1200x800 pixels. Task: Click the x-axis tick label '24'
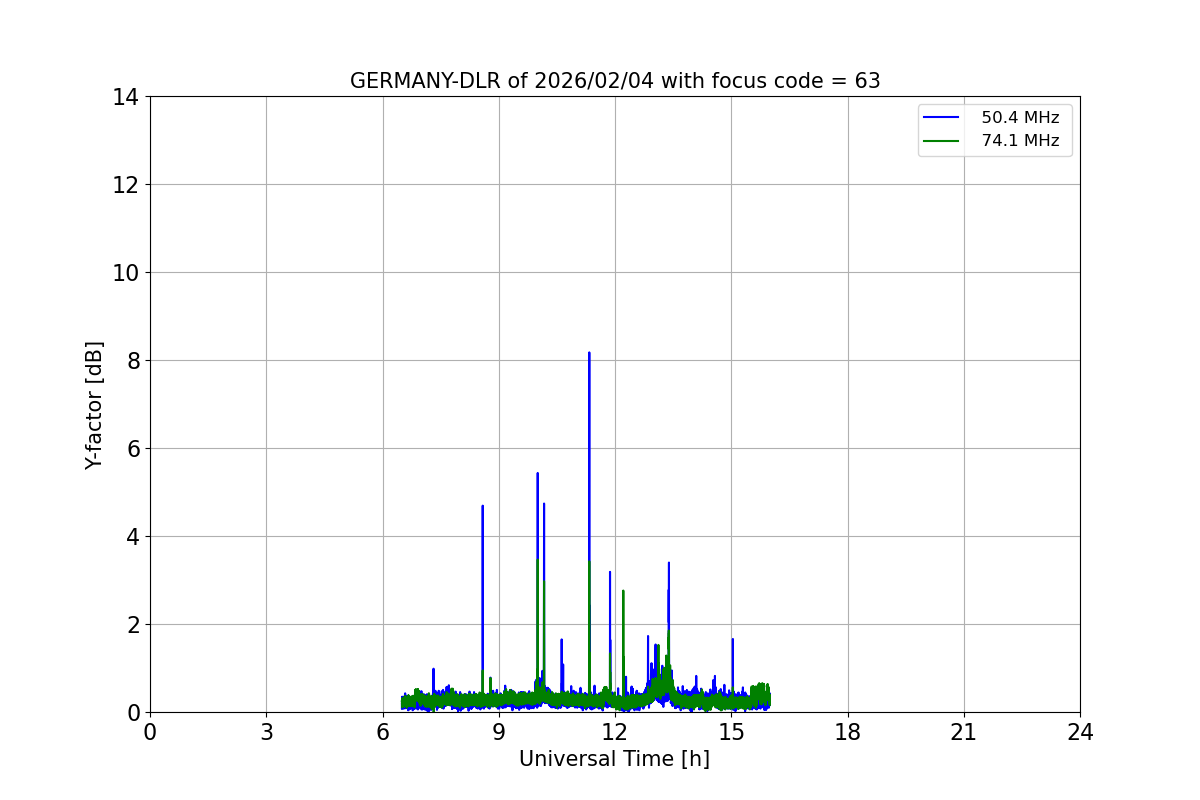click(1080, 732)
